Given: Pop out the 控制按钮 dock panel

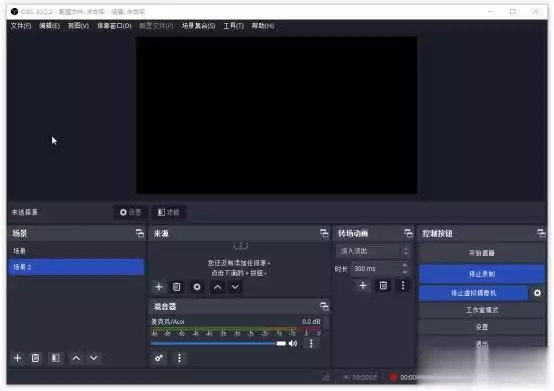Looking at the screenshot, I should coord(541,233).
